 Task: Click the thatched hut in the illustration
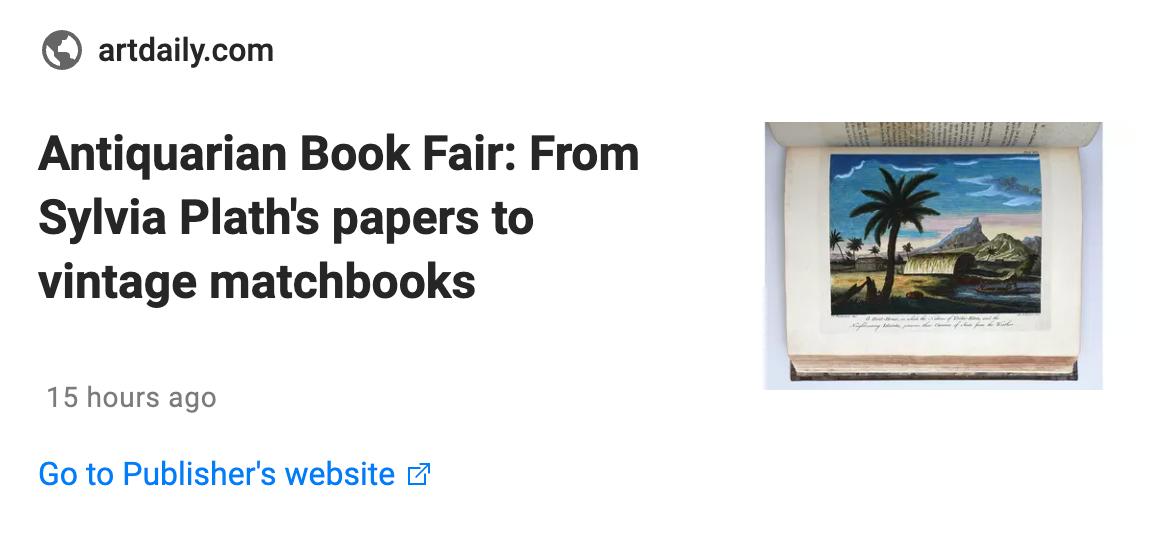pyautogui.click(x=937, y=264)
